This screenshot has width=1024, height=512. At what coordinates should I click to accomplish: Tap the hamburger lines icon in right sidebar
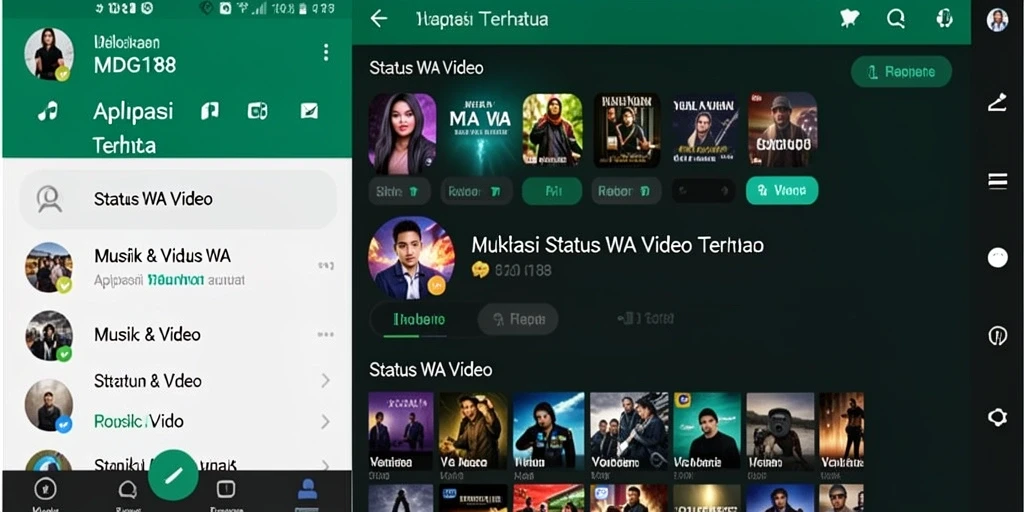click(x=997, y=181)
